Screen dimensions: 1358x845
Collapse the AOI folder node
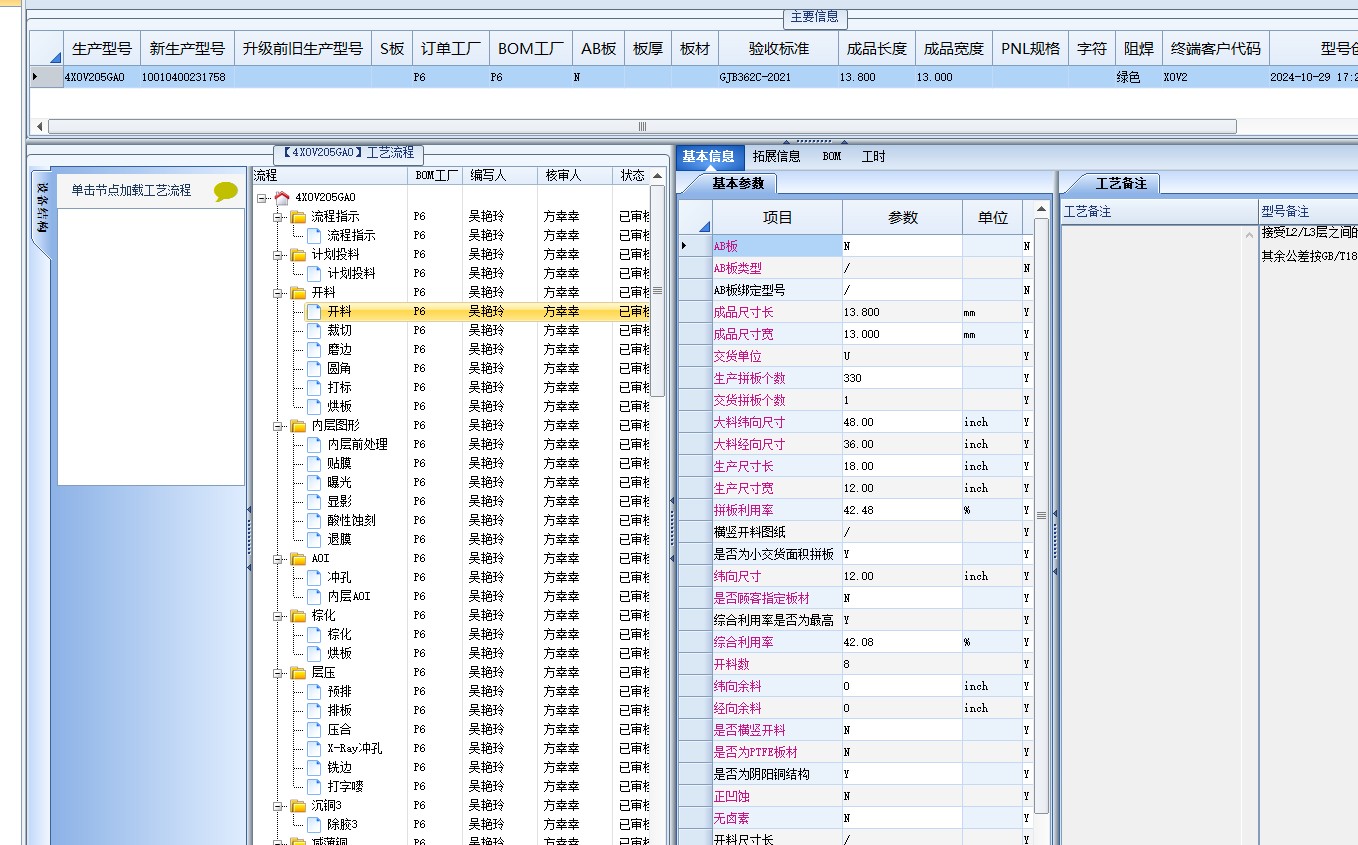pyautogui.click(x=278, y=559)
